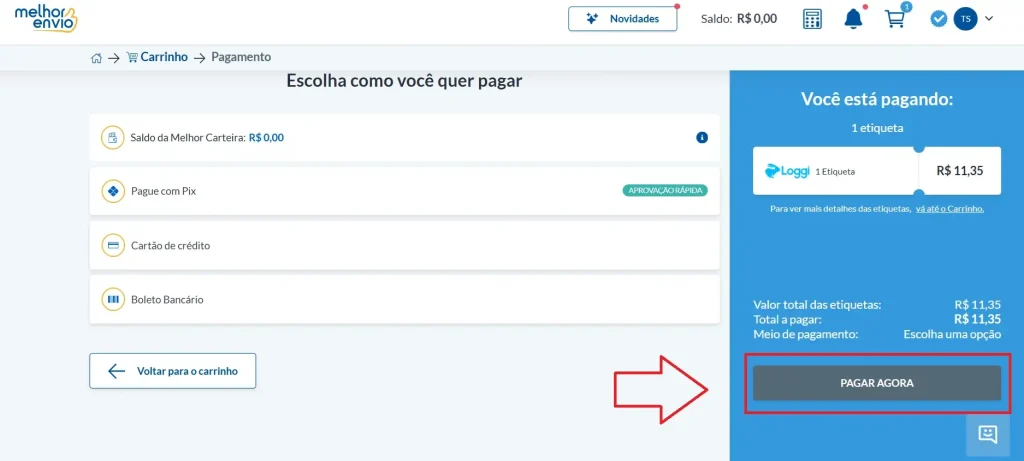
Task: Open the shopping cart icon
Action: (894, 19)
